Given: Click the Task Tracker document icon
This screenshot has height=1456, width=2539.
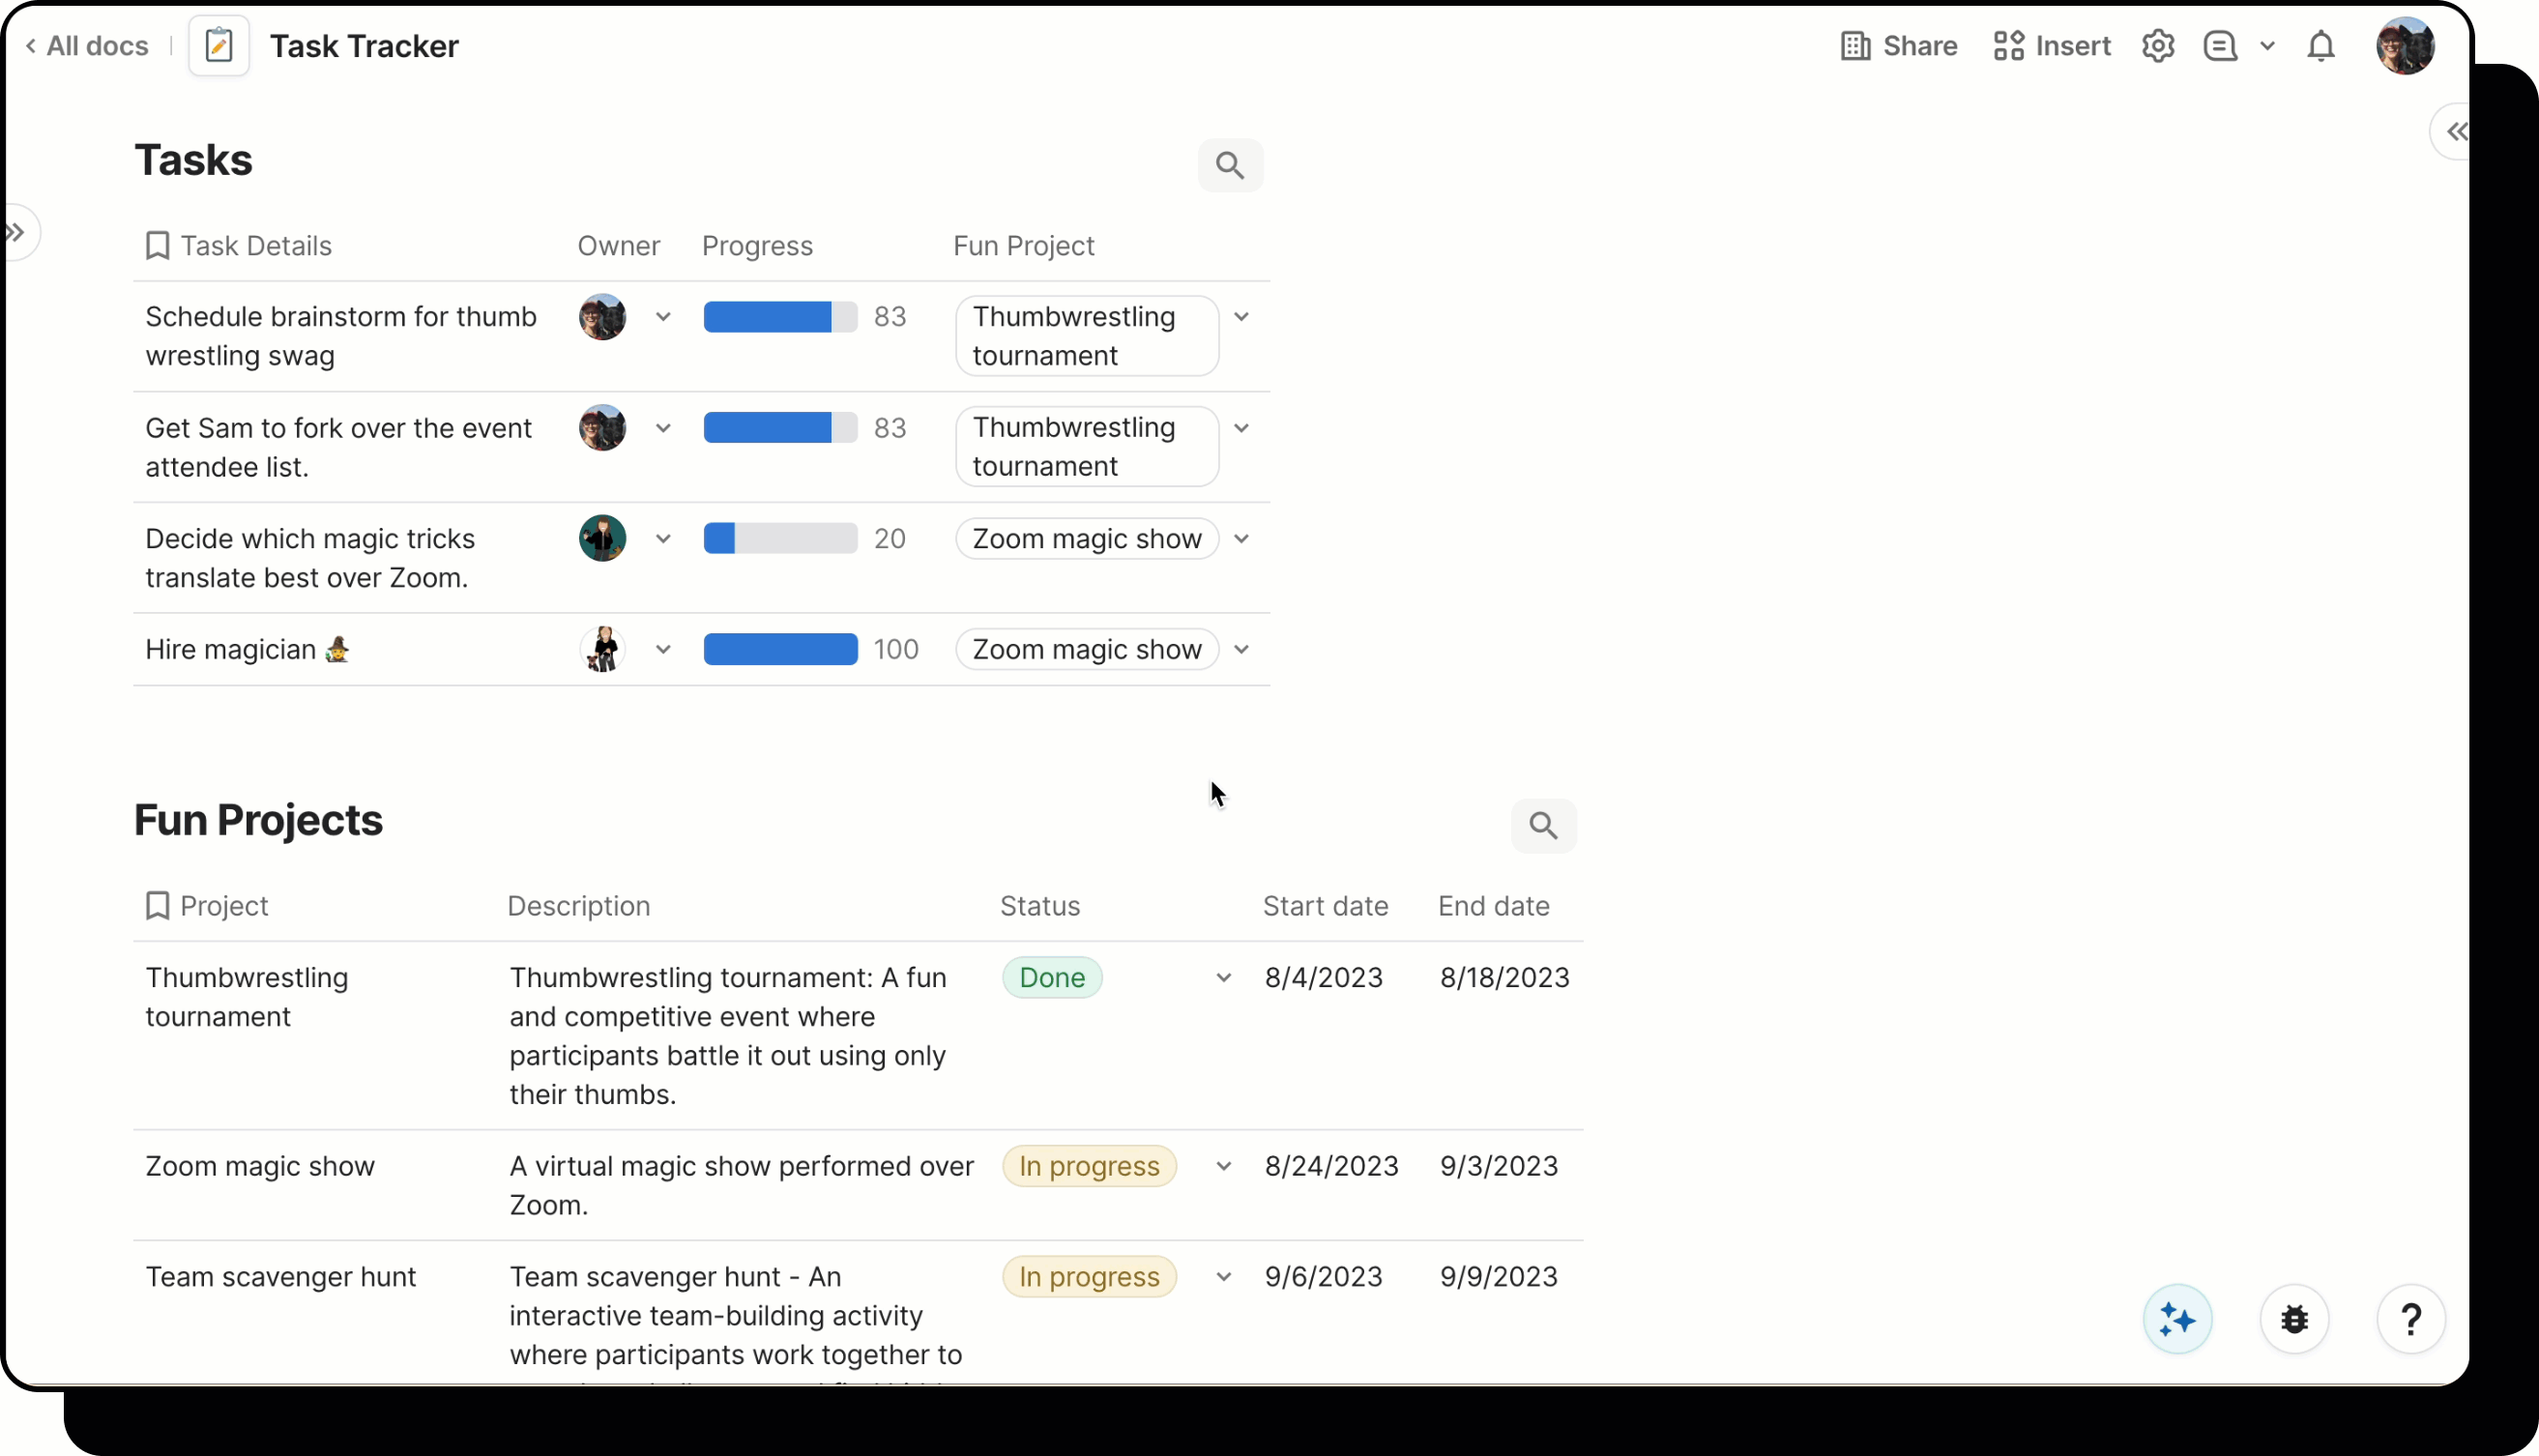Looking at the screenshot, I should 218,45.
